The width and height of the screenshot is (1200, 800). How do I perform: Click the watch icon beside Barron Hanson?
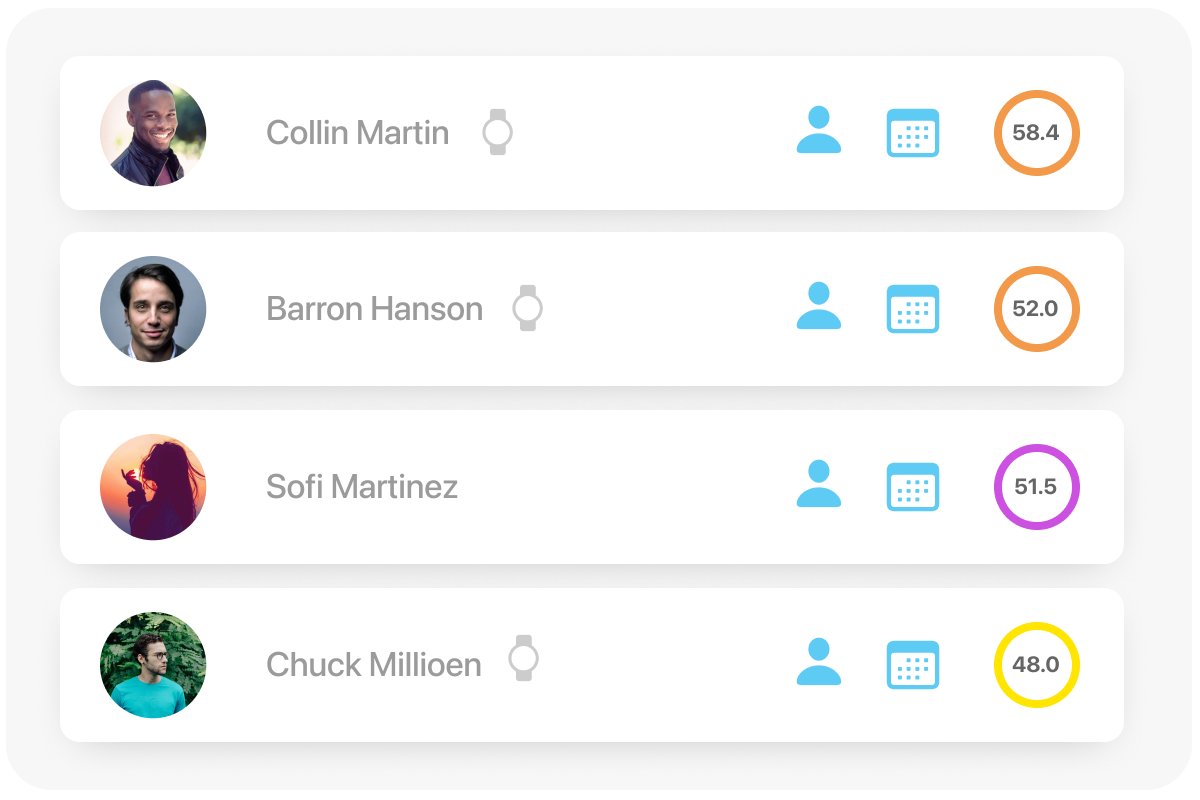point(527,308)
